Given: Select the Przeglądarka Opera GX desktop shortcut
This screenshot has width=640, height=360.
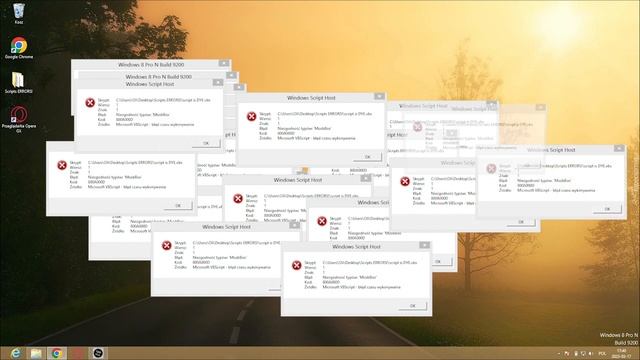Looking at the screenshot, I should tap(19, 119).
